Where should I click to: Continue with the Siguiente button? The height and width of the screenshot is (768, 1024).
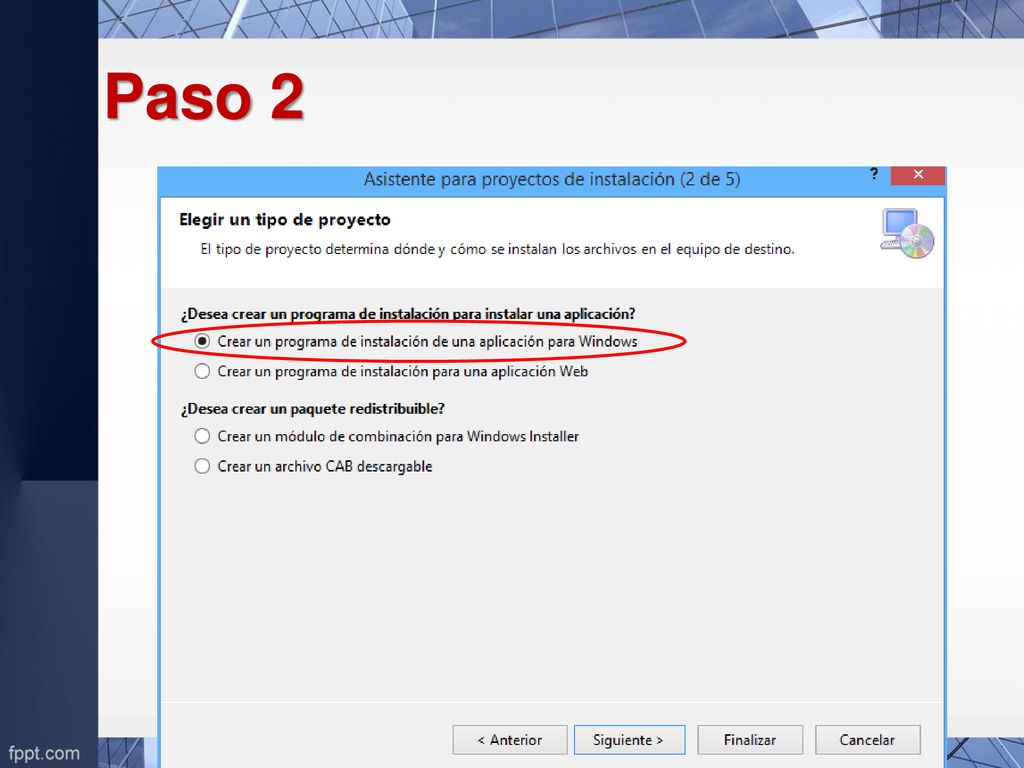pyautogui.click(x=629, y=740)
